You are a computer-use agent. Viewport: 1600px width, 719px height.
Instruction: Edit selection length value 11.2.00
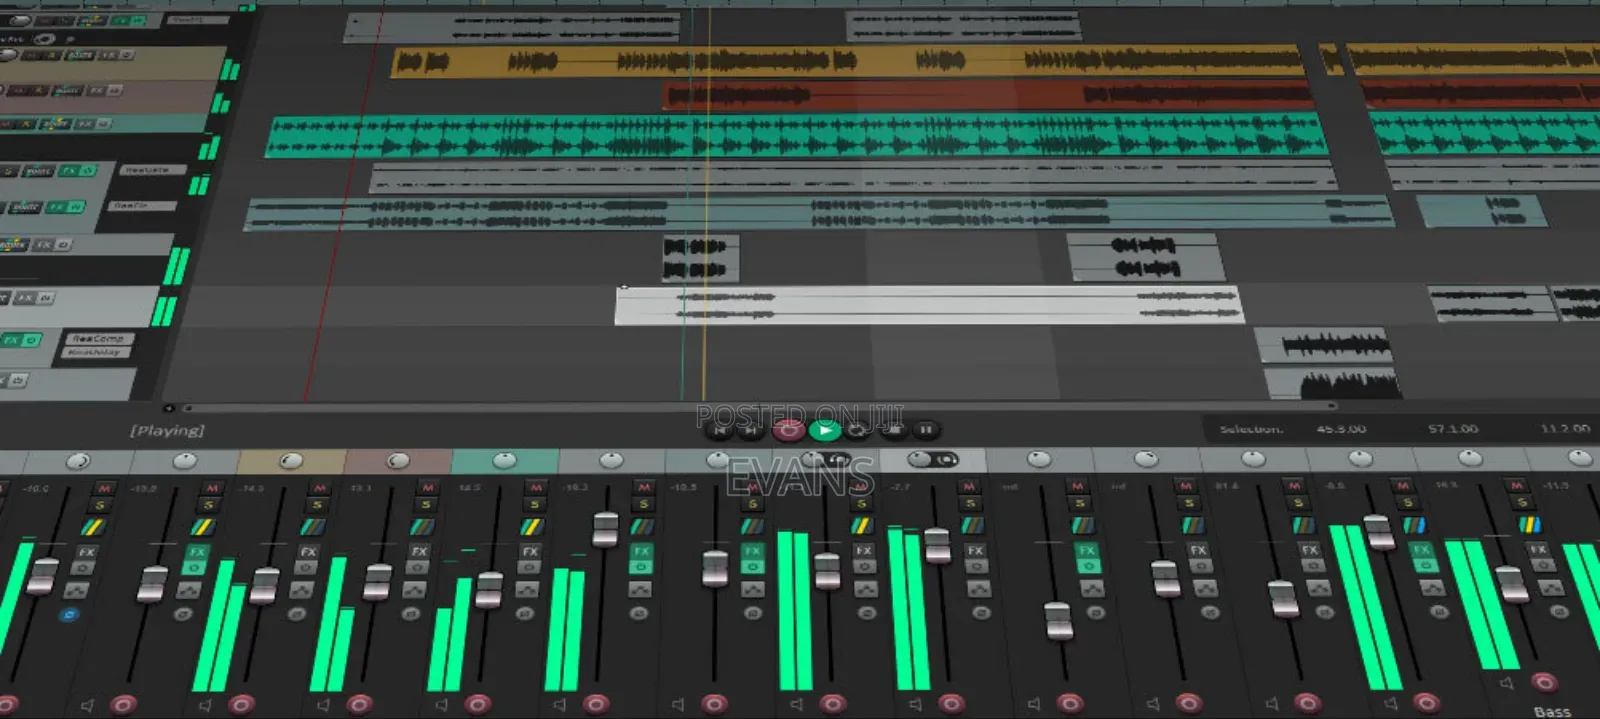click(1565, 428)
